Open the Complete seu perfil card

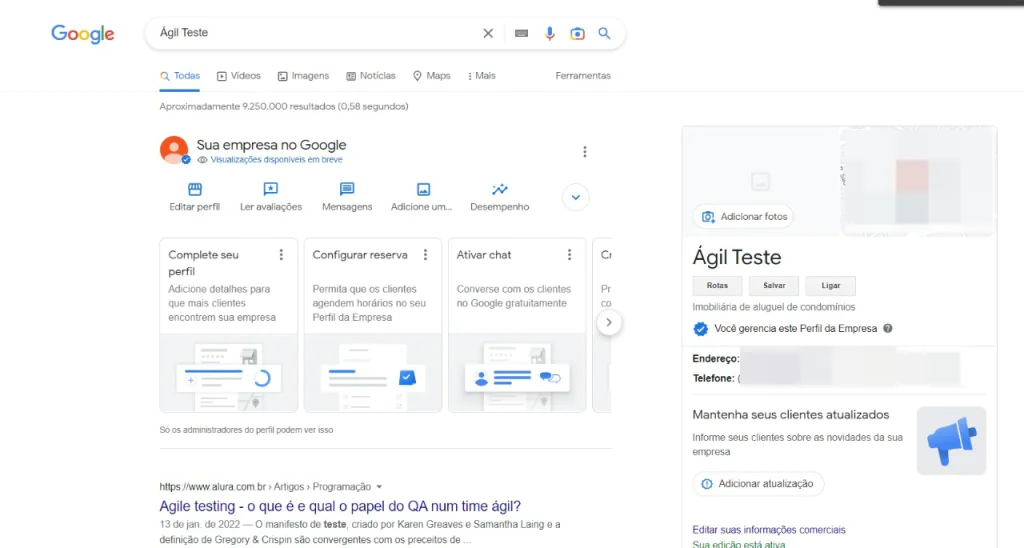pos(229,325)
